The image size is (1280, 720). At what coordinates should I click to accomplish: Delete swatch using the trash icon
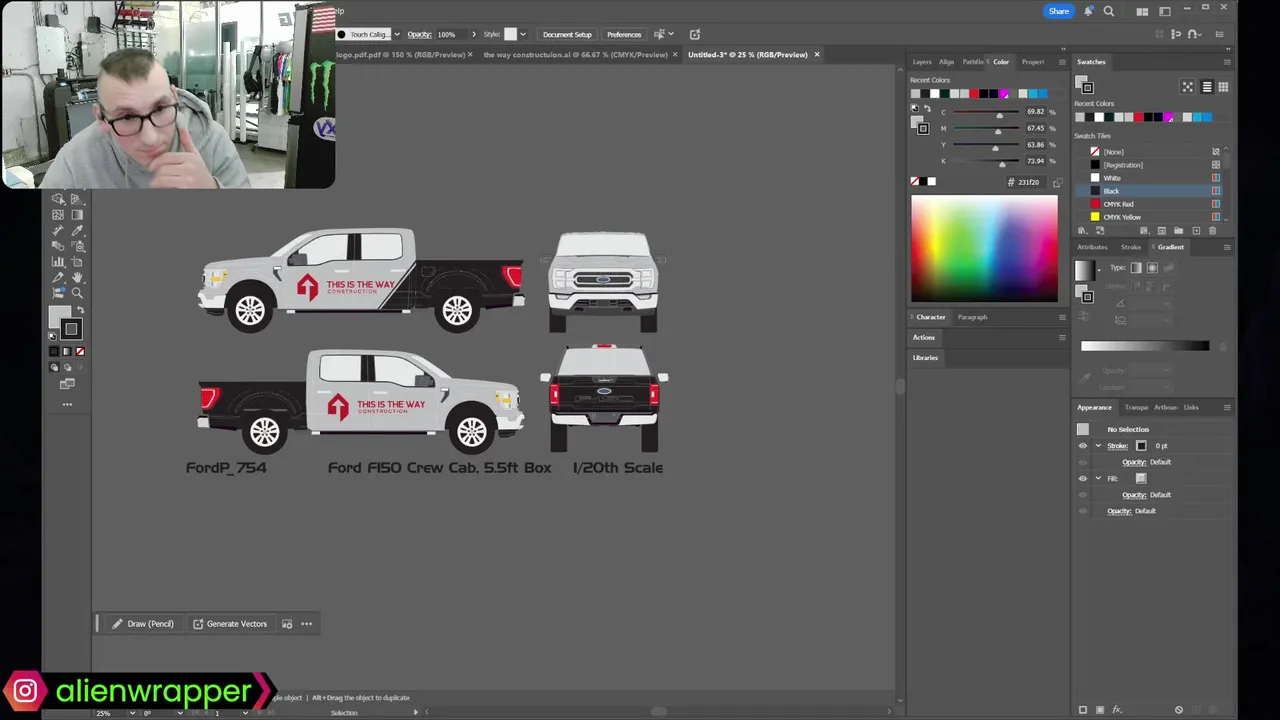[x=1212, y=231]
